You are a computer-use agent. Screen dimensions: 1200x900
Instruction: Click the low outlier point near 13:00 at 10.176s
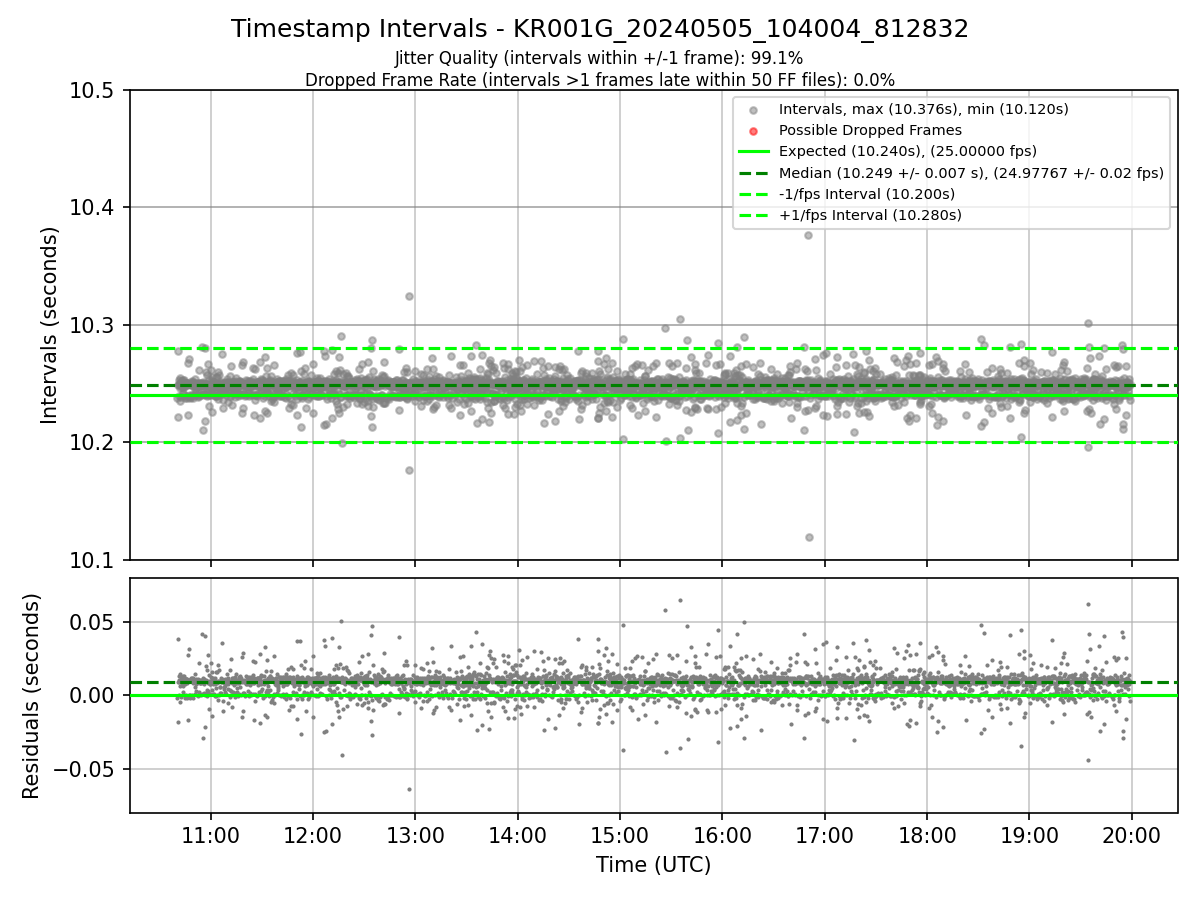409,470
